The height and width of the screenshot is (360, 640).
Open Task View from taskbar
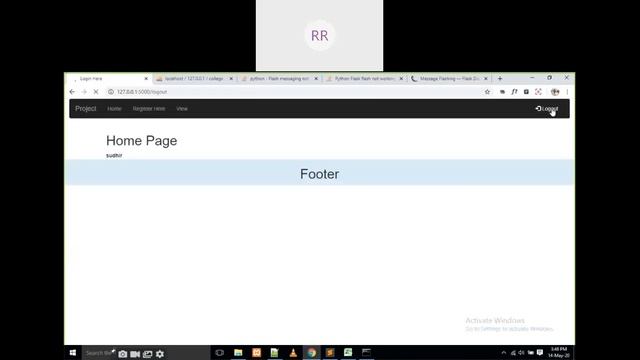click(x=220, y=353)
